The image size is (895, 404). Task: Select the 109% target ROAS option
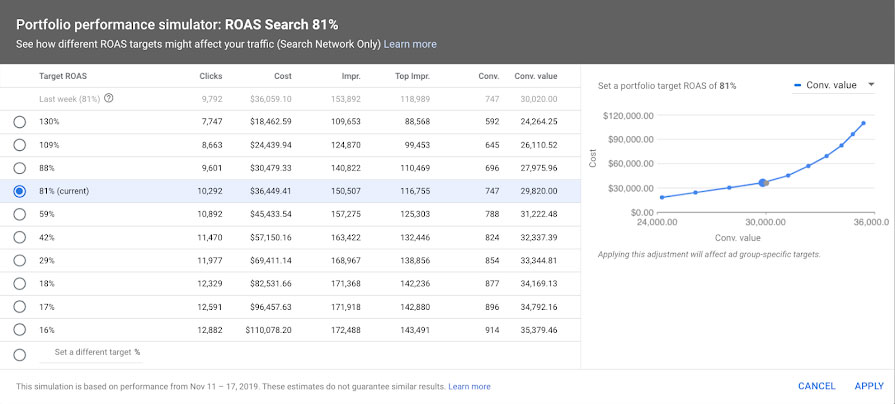[20, 144]
